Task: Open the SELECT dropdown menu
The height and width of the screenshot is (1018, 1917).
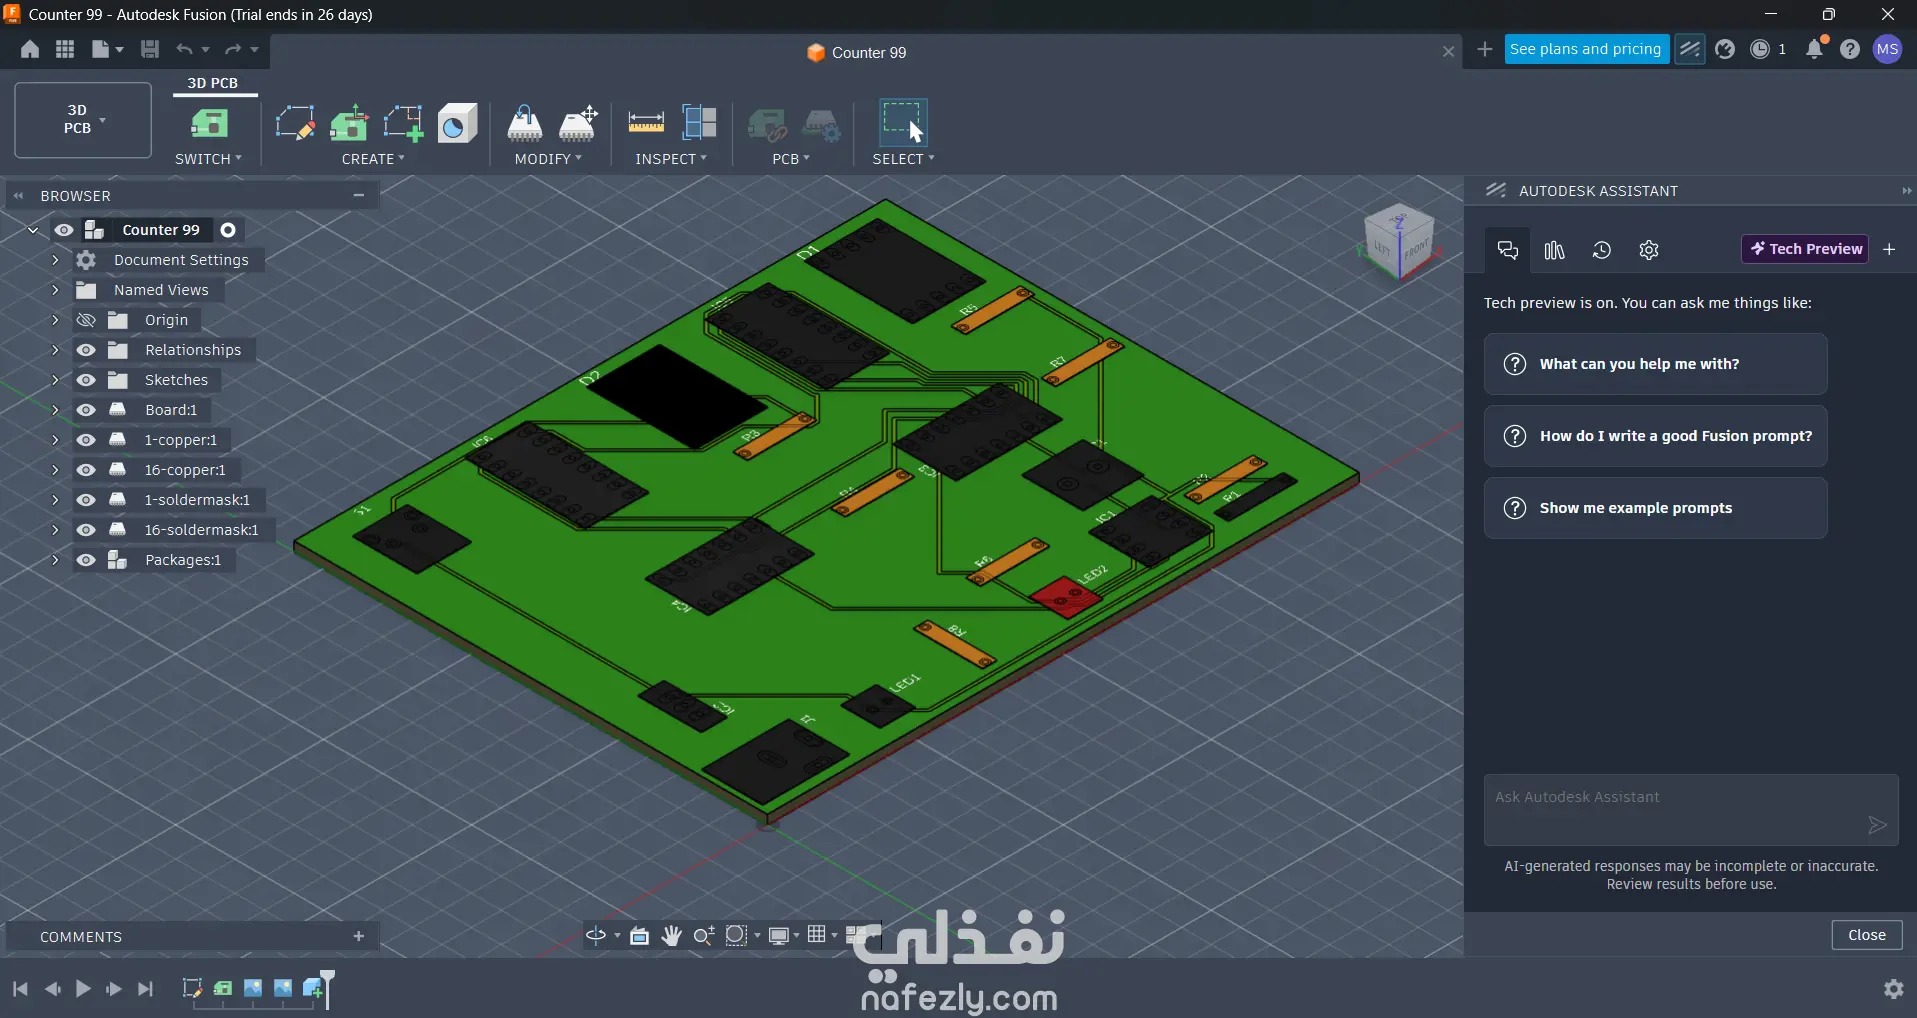Action: pyautogui.click(x=903, y=159)
